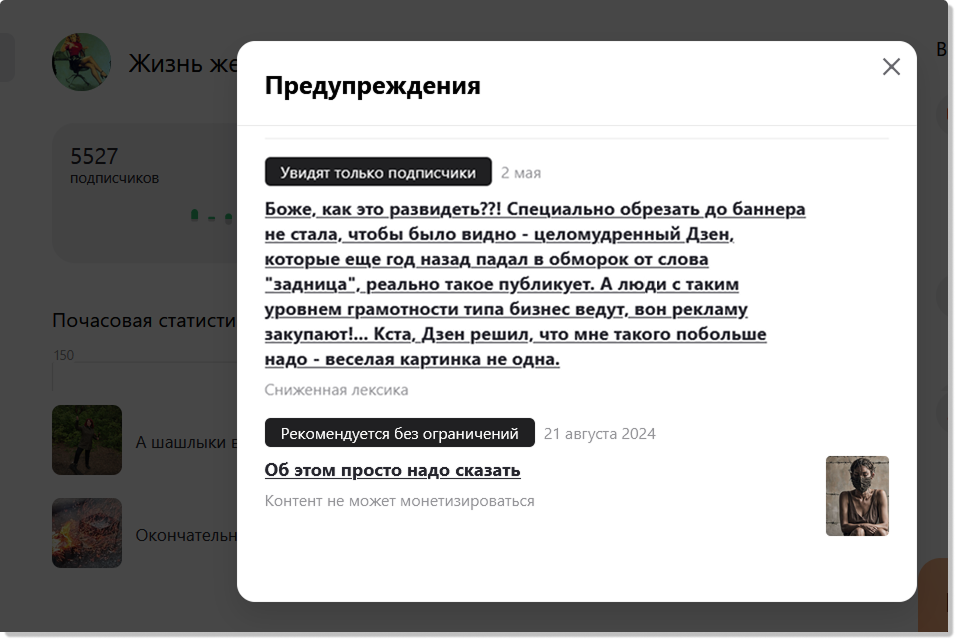Viewport: 955px width, 639px height.
Task: Open the 'Окончательн...' post fire thumbnail
Action: point(87,533)
